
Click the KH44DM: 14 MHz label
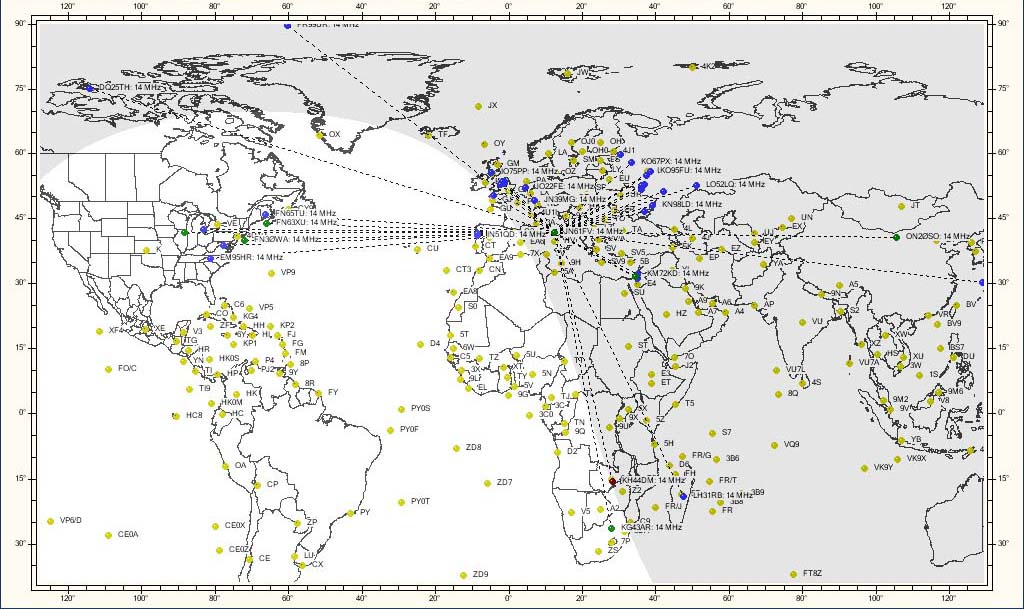click(x=652, y=480)
